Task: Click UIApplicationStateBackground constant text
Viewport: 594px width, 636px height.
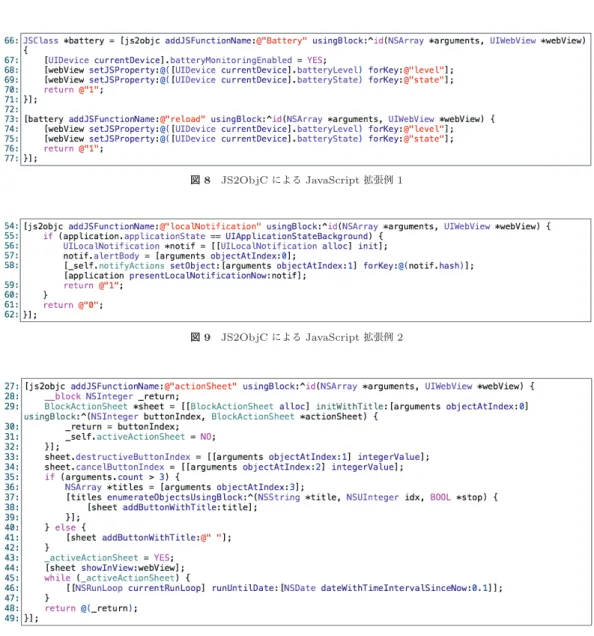Action: click(299, 236)
